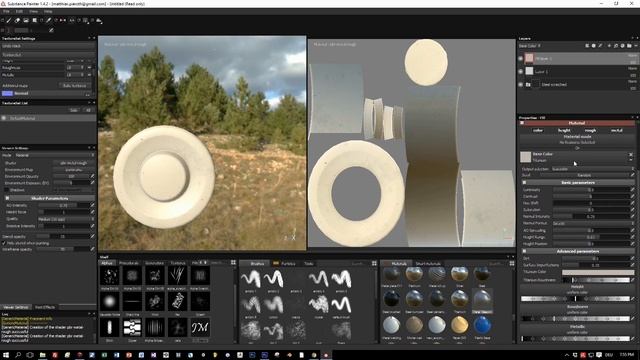The height and width of the screenshot is (360, 640).
Task: Click the Base Color material swatch
Action: pyautogui.click(x=526, y=157)
